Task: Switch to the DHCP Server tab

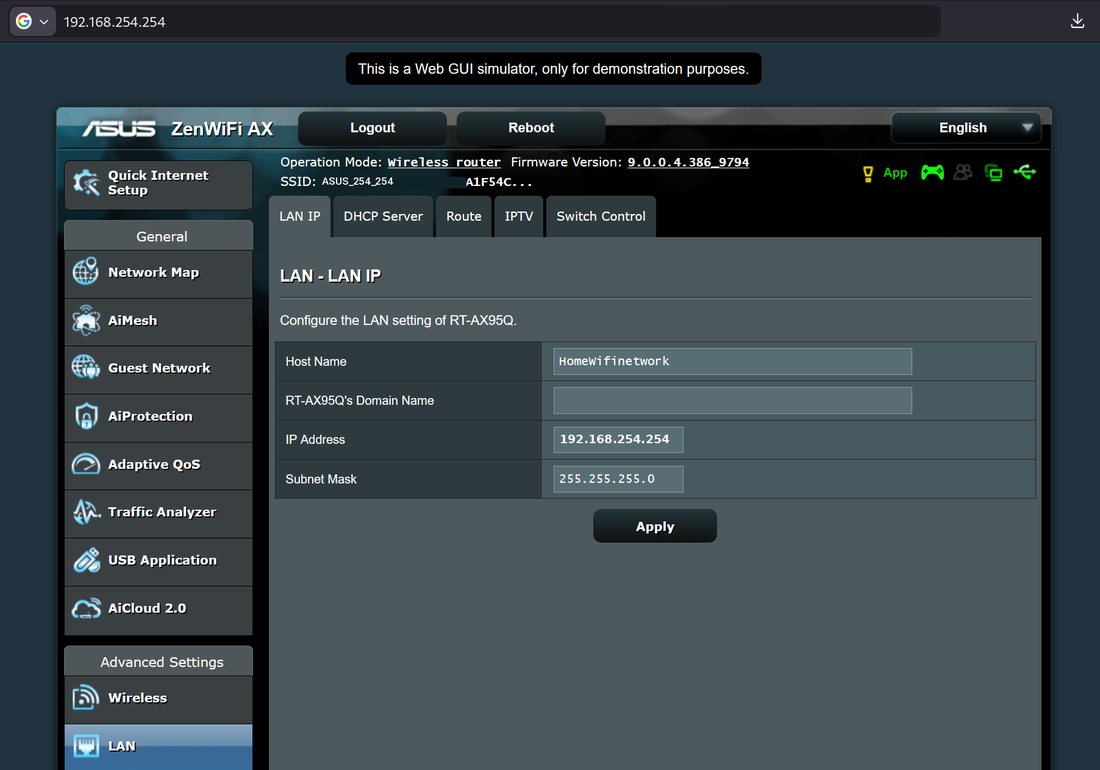Action: click(x=383, y=217)
